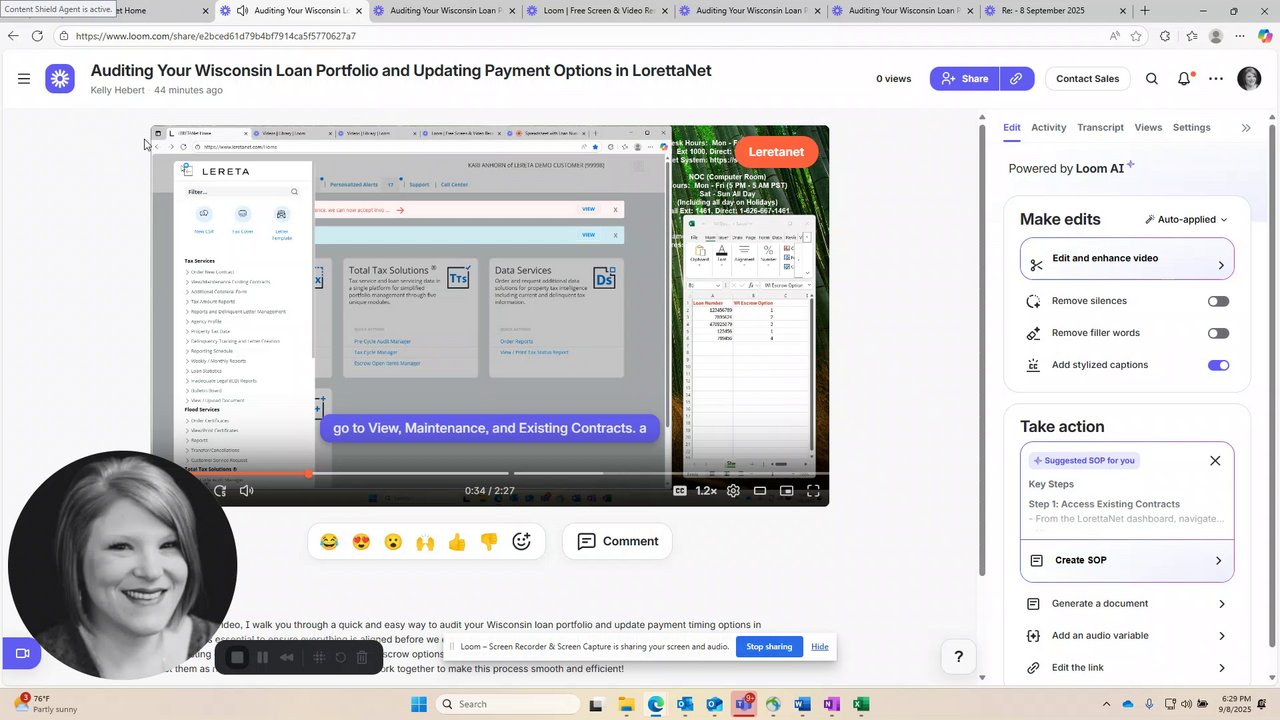The image size is (1280, 720).
Task: Open the user profile avatar
Action: pos(1249,79)
